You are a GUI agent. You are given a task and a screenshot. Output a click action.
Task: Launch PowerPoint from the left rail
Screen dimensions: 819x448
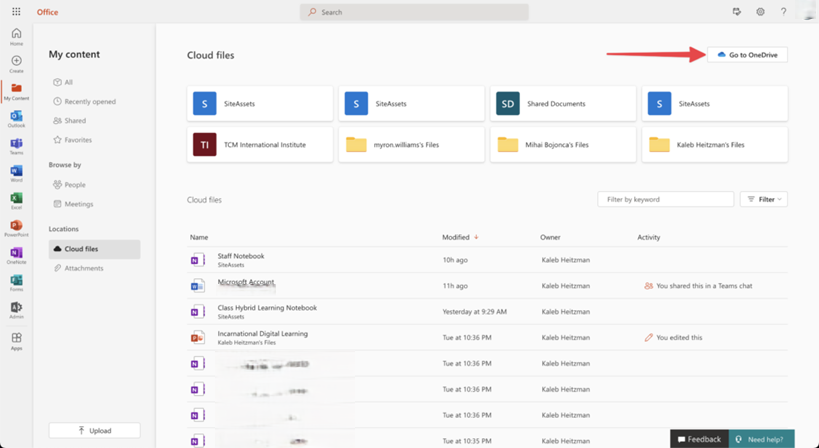(x=16, y=228)
